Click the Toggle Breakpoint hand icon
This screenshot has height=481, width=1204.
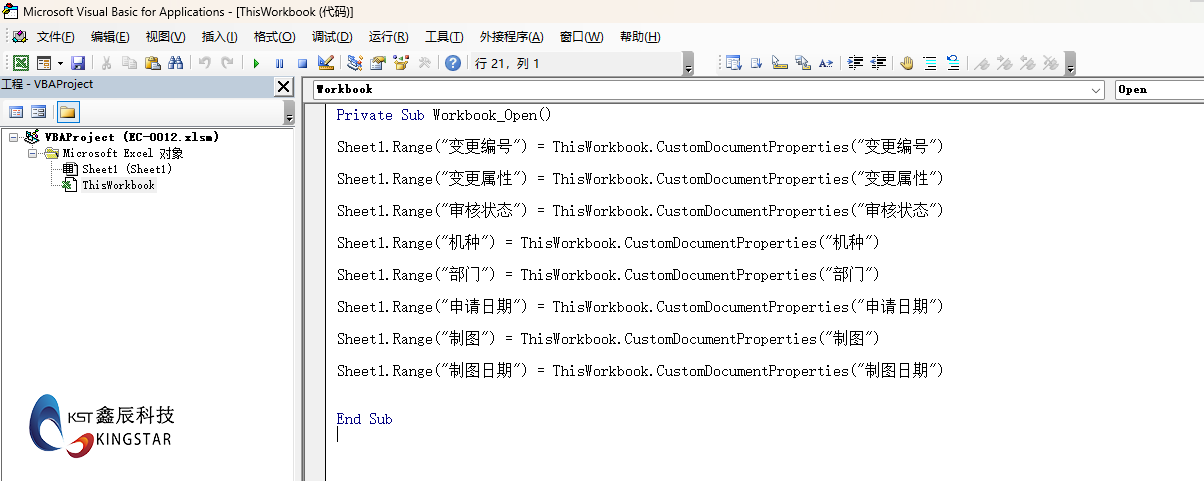906,63
